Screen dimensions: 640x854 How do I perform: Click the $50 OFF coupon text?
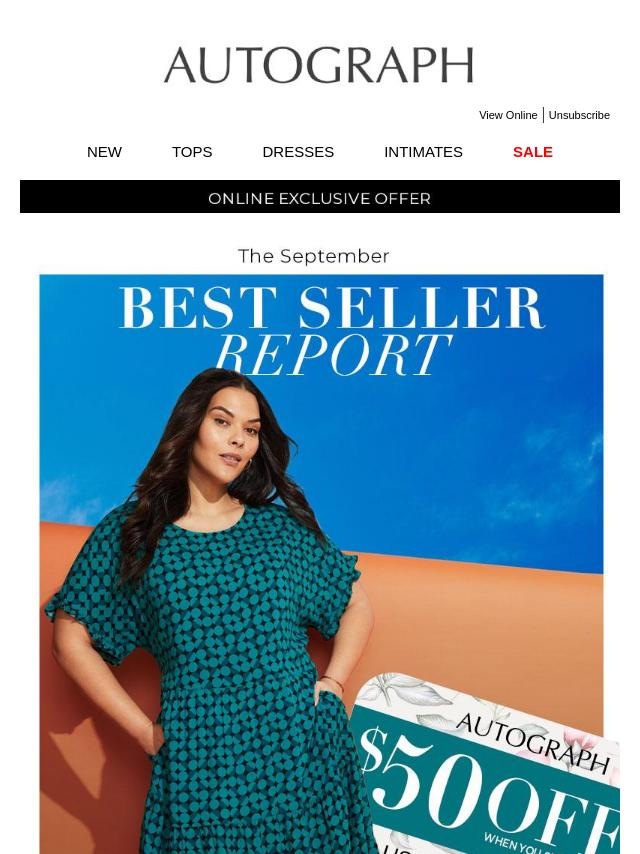(x=485, y=790)
